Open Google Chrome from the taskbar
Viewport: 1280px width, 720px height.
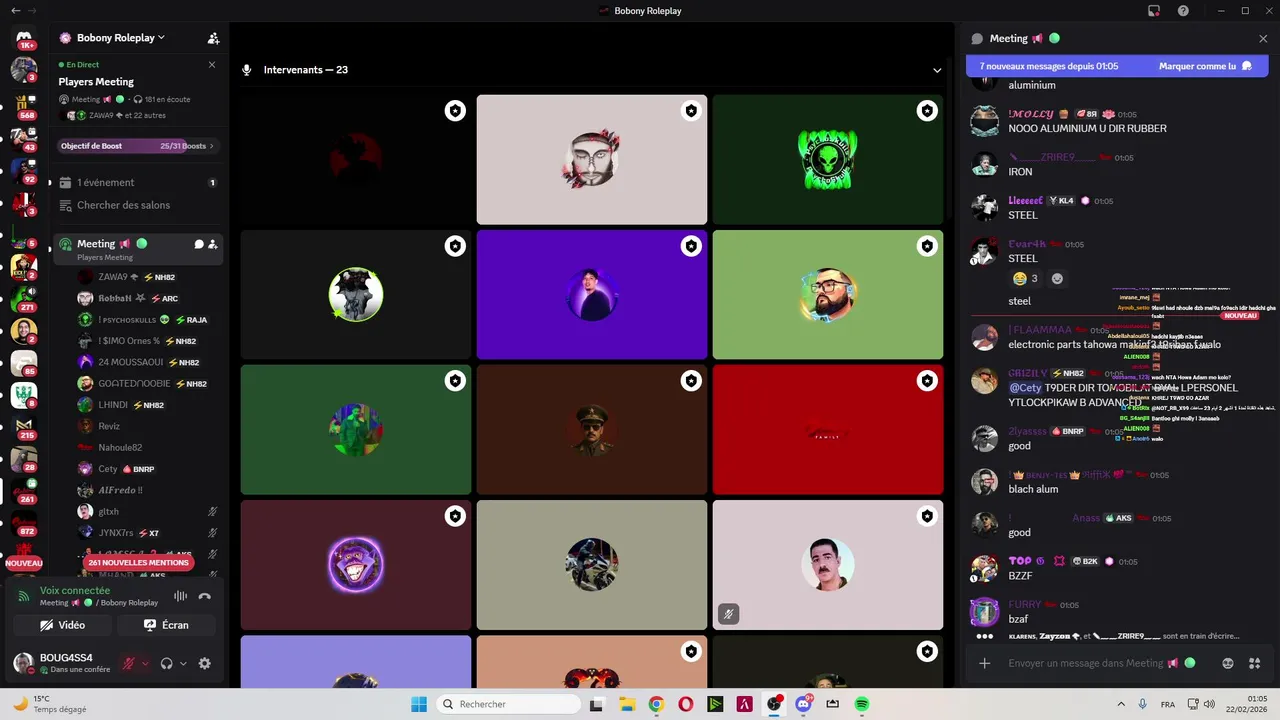(x=656, y=704)
